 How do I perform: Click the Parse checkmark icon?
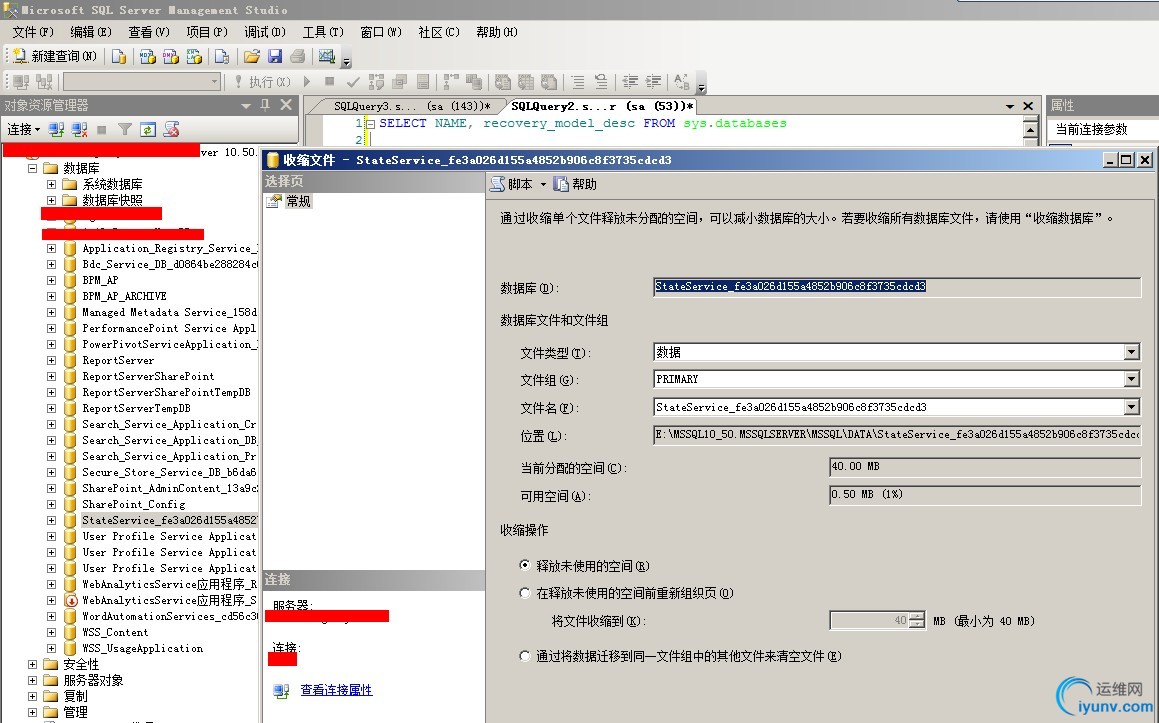tap(353, 81)
